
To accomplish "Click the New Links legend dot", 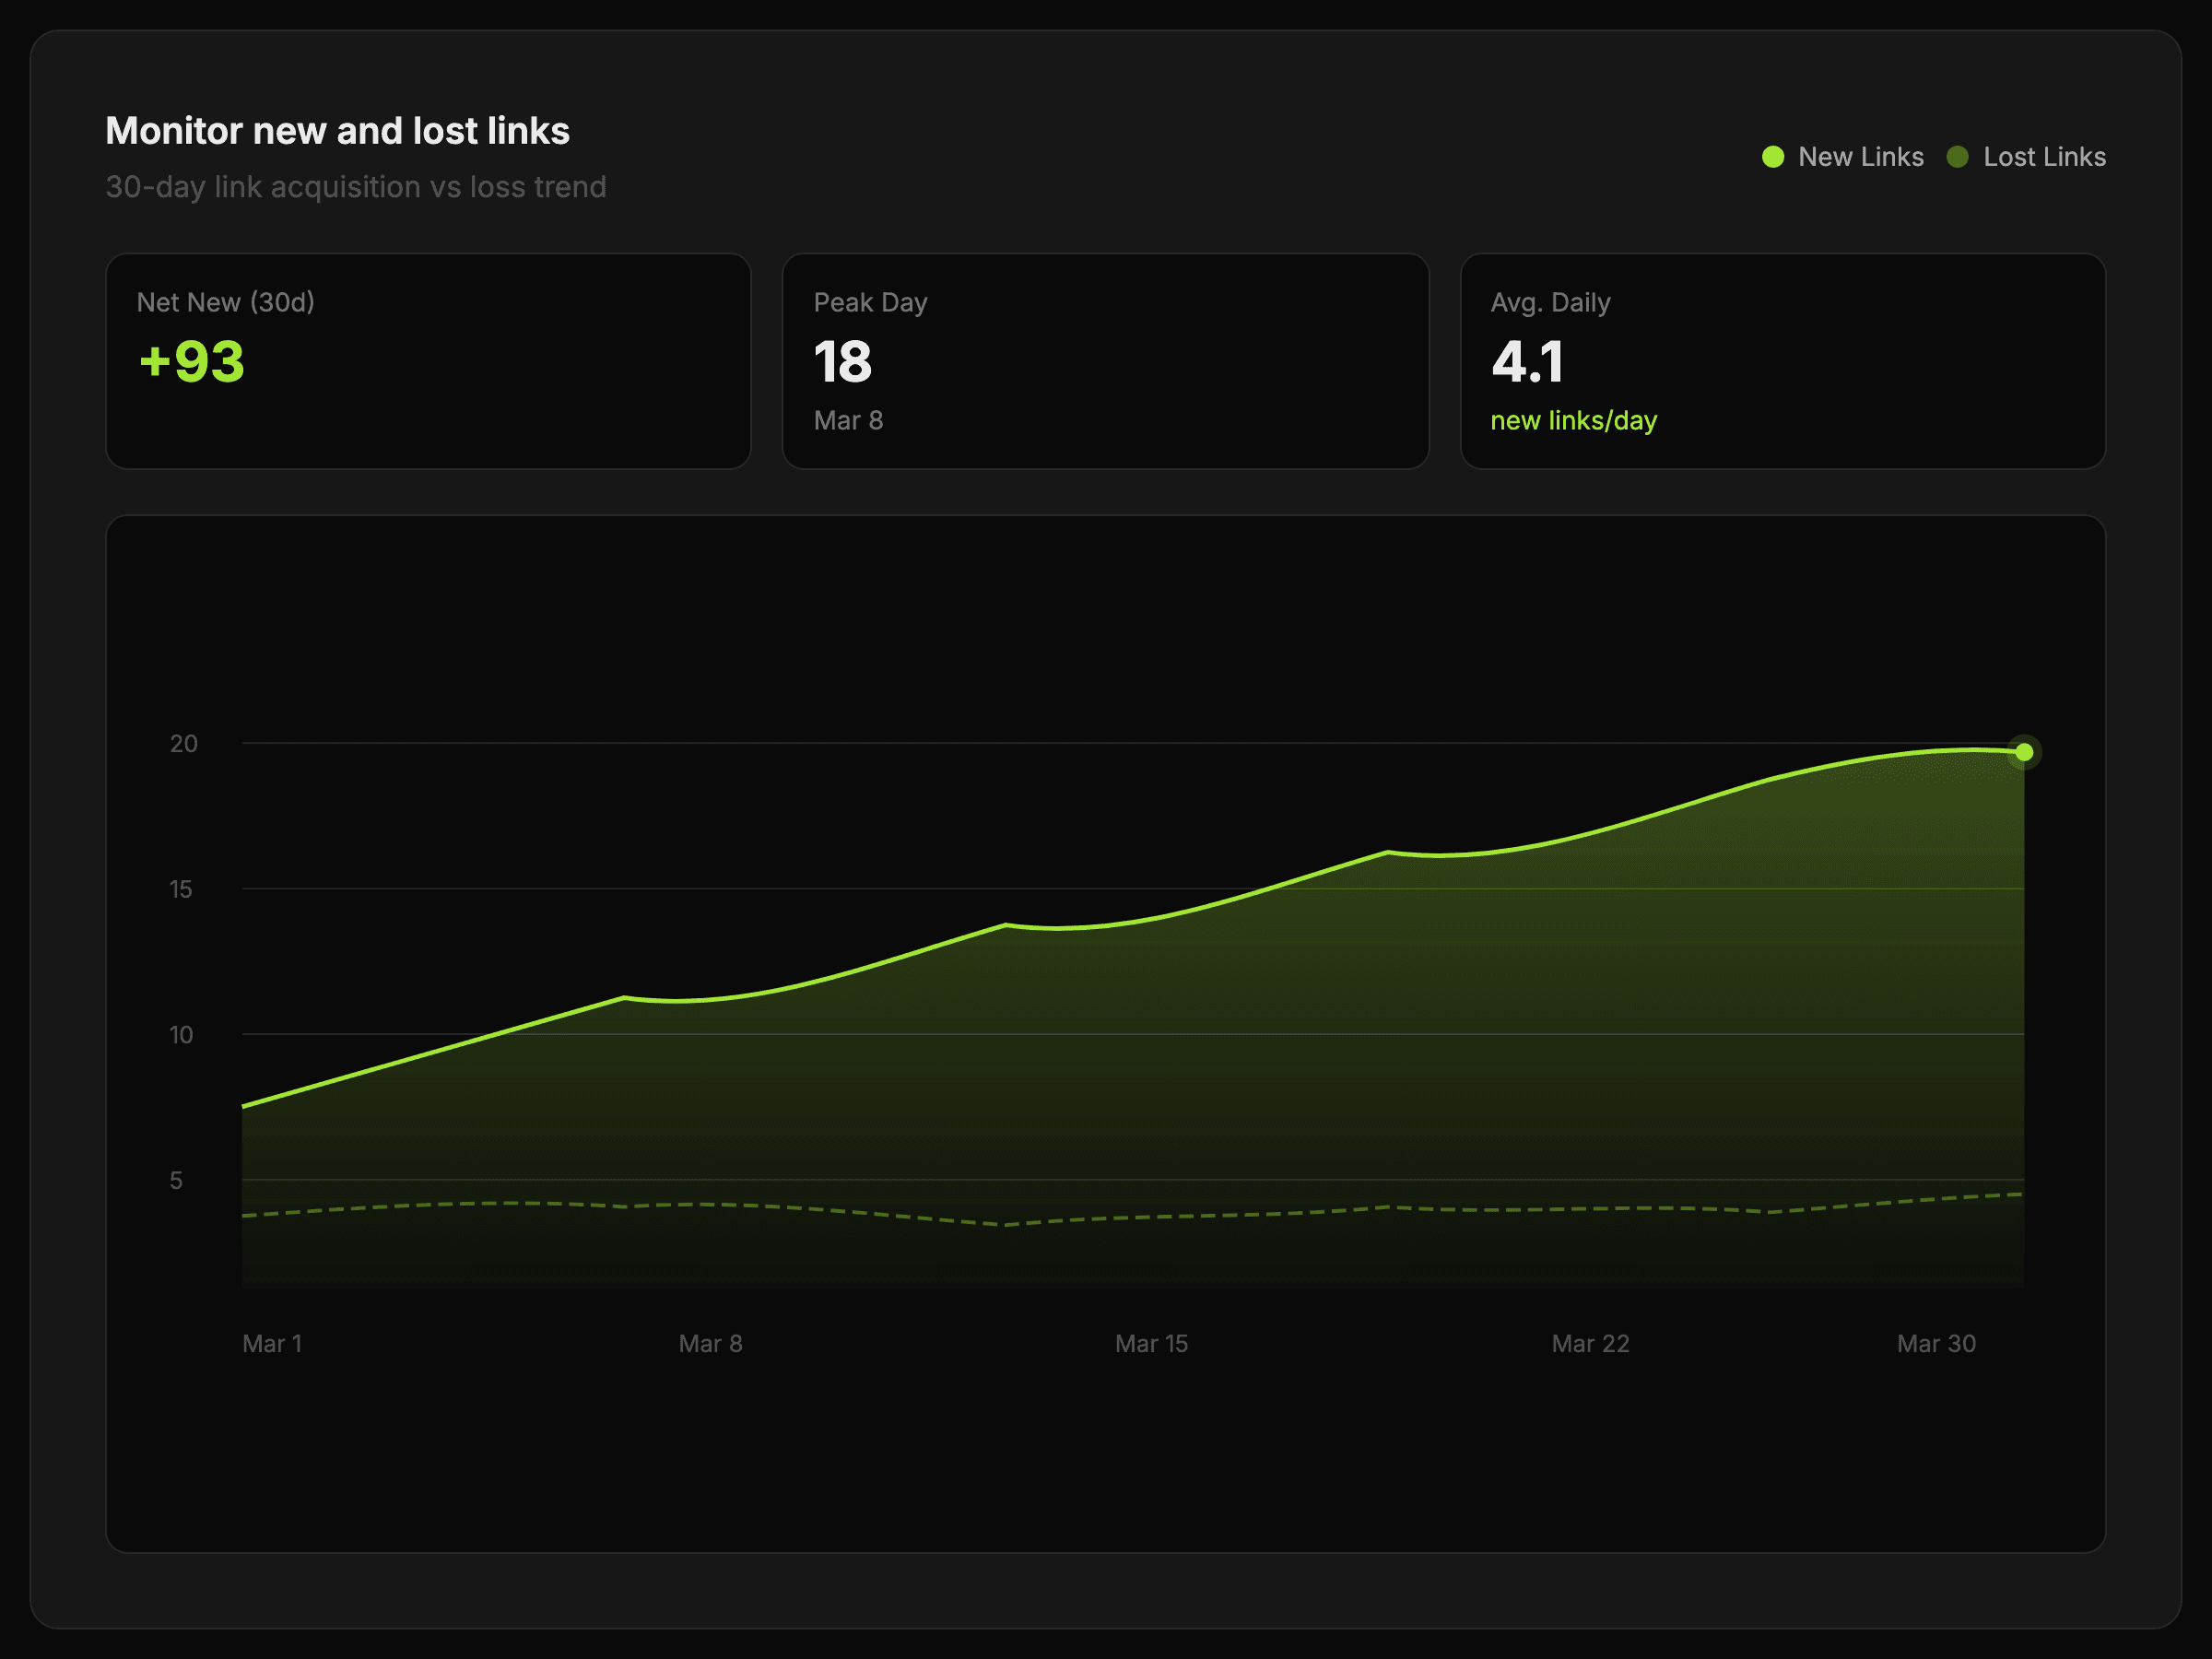I will coord(1772,157).
